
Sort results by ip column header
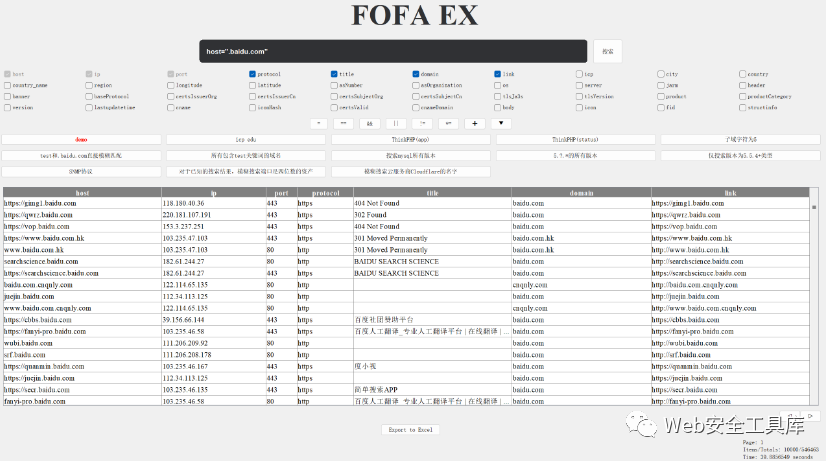click(x=214, y=193)
